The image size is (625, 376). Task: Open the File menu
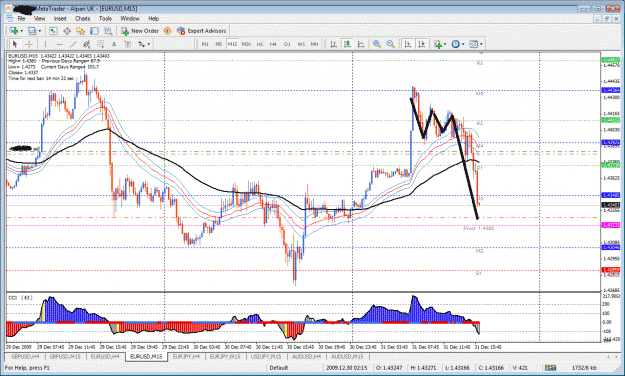tap(21, 18)
